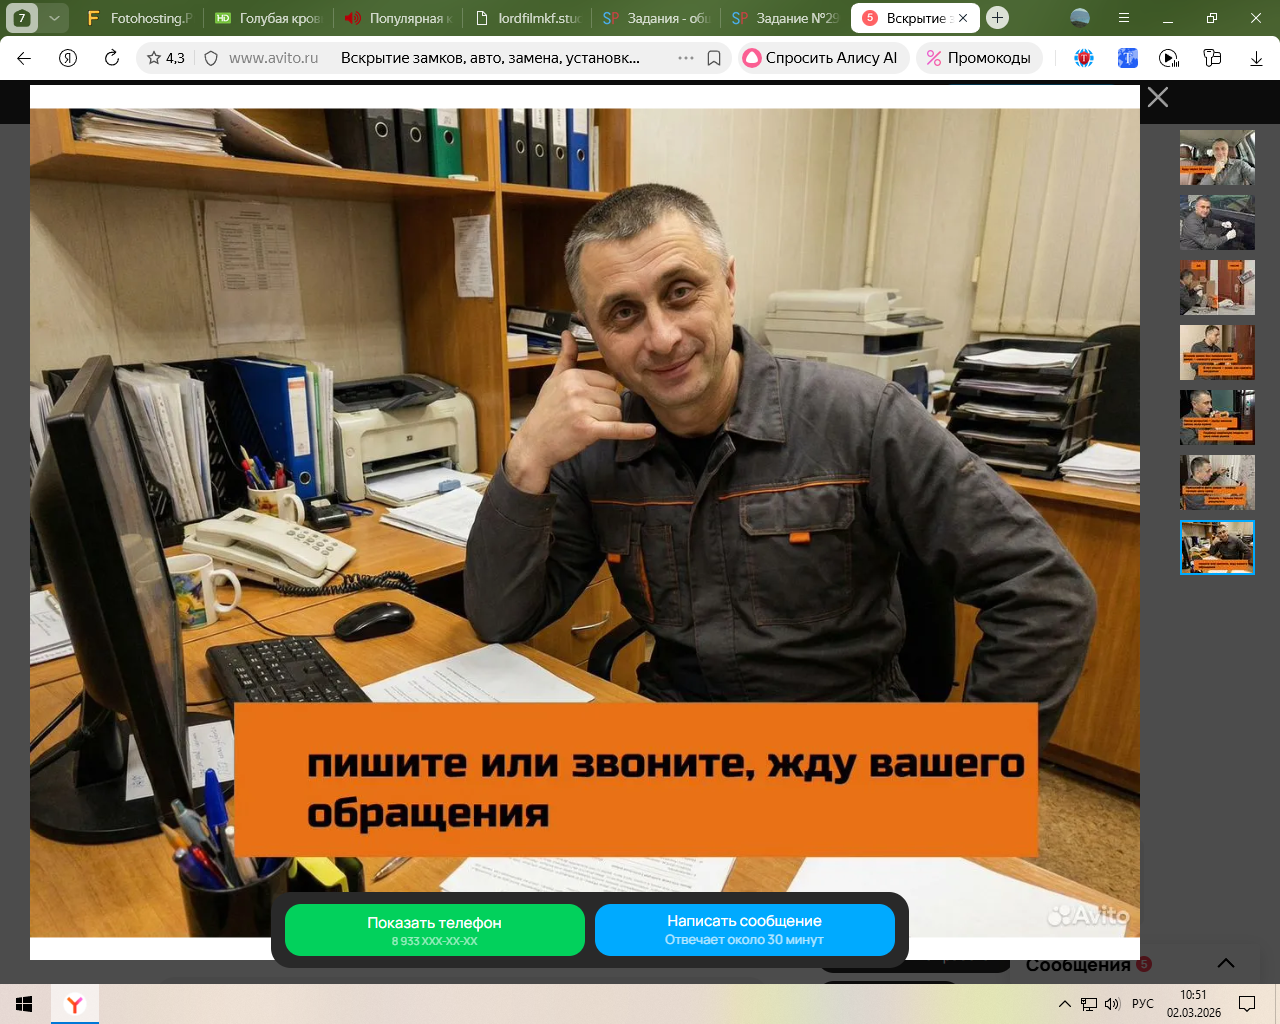
Task: Select the highlighted office desk thumbnail
Action: point(1217,547)
